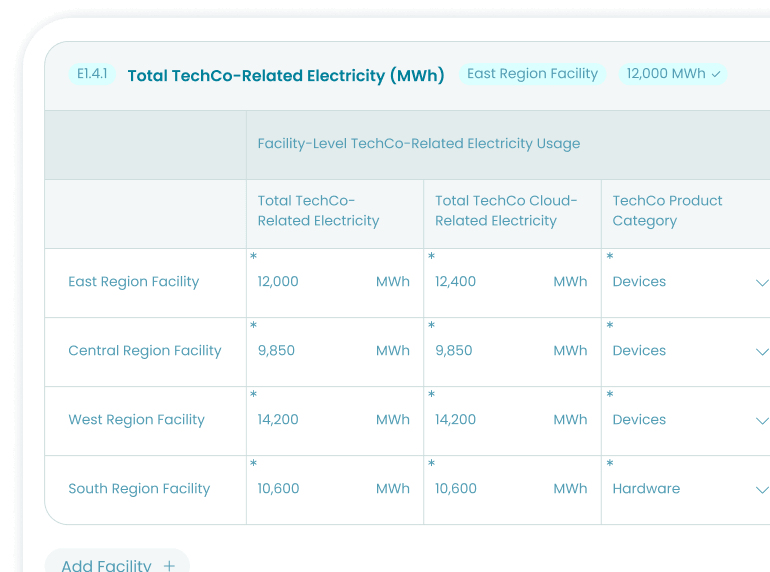Expand East Region Facility product category dropdown
Screen dimensions: 770x572
pos(762,283)
